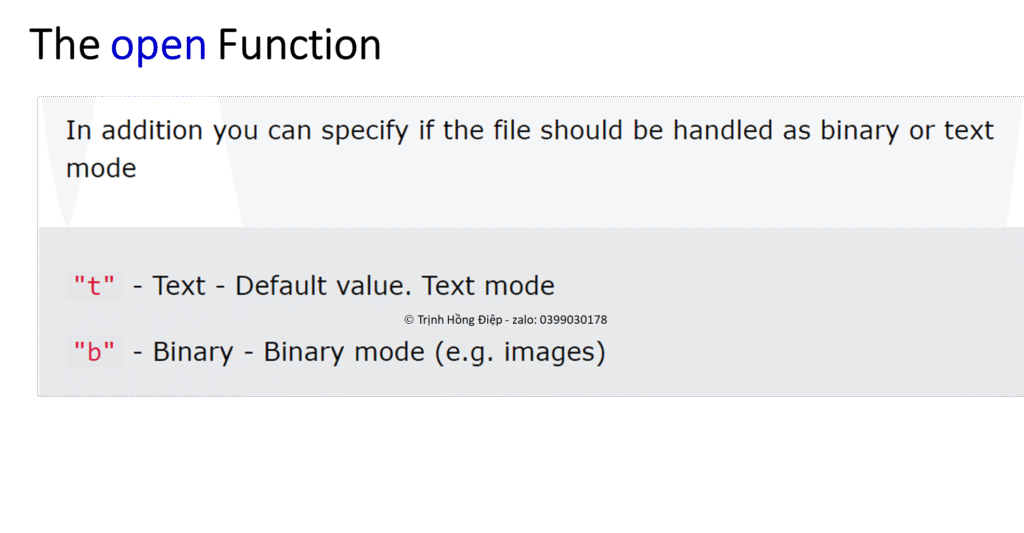Screen dimensions: 1024x533
Task: Click "Text mode" at end of t line
Action: point(488,286)
